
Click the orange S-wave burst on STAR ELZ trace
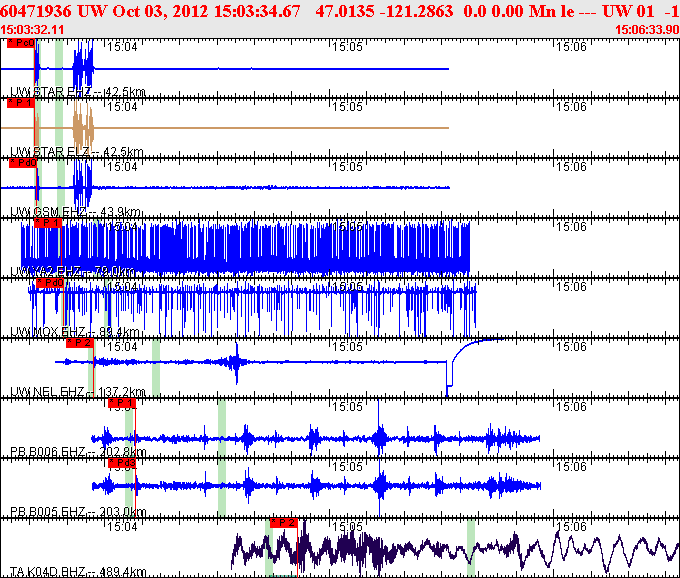(83, 127)
